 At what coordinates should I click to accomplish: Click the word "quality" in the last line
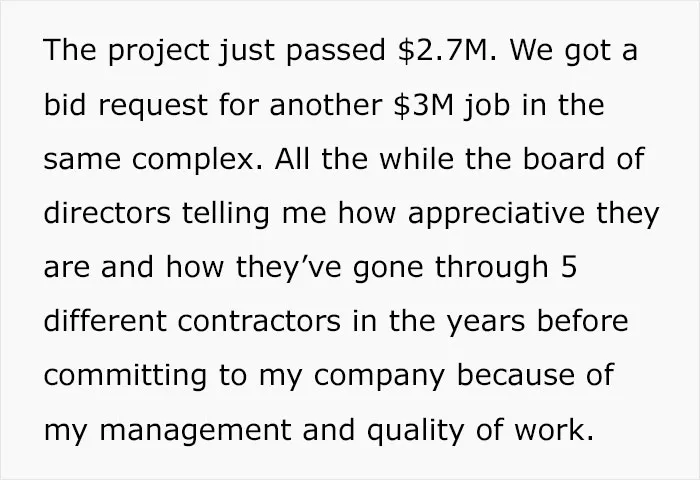point(416,430)
